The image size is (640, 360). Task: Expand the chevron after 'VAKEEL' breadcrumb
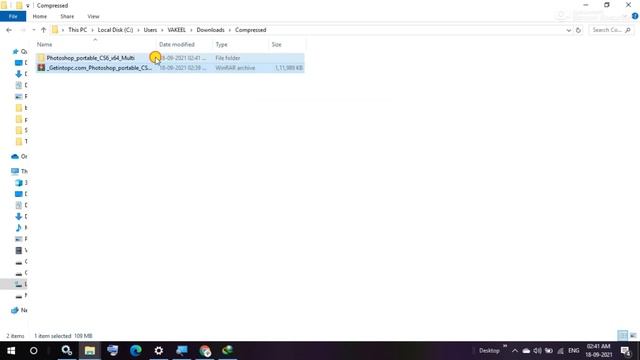tap(191, 30)
